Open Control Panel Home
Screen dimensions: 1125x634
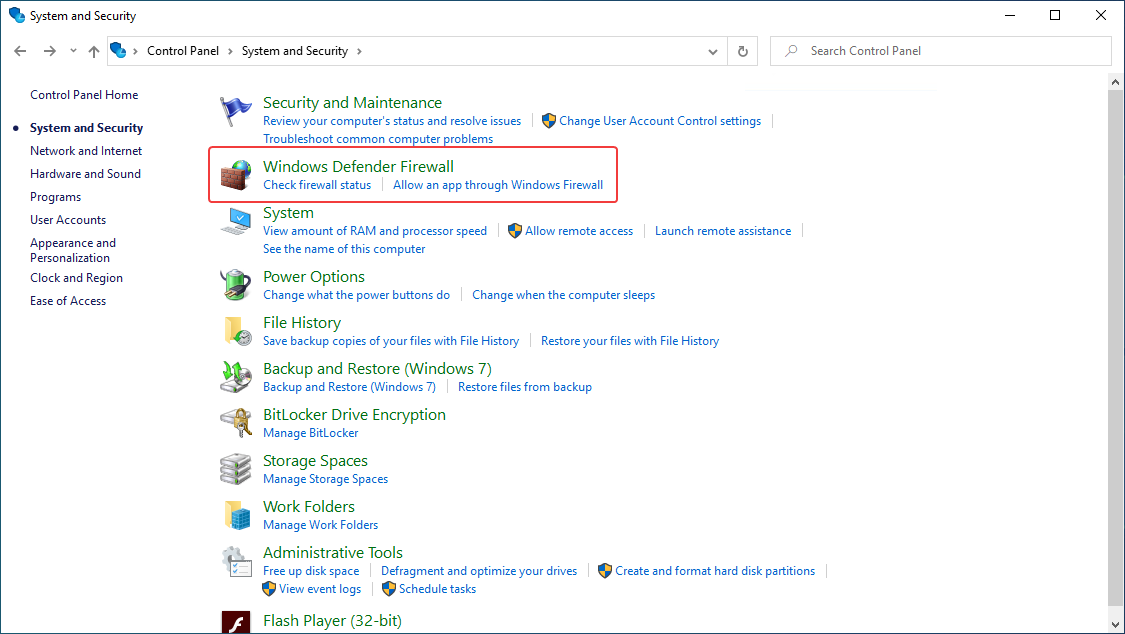point(84,95)
